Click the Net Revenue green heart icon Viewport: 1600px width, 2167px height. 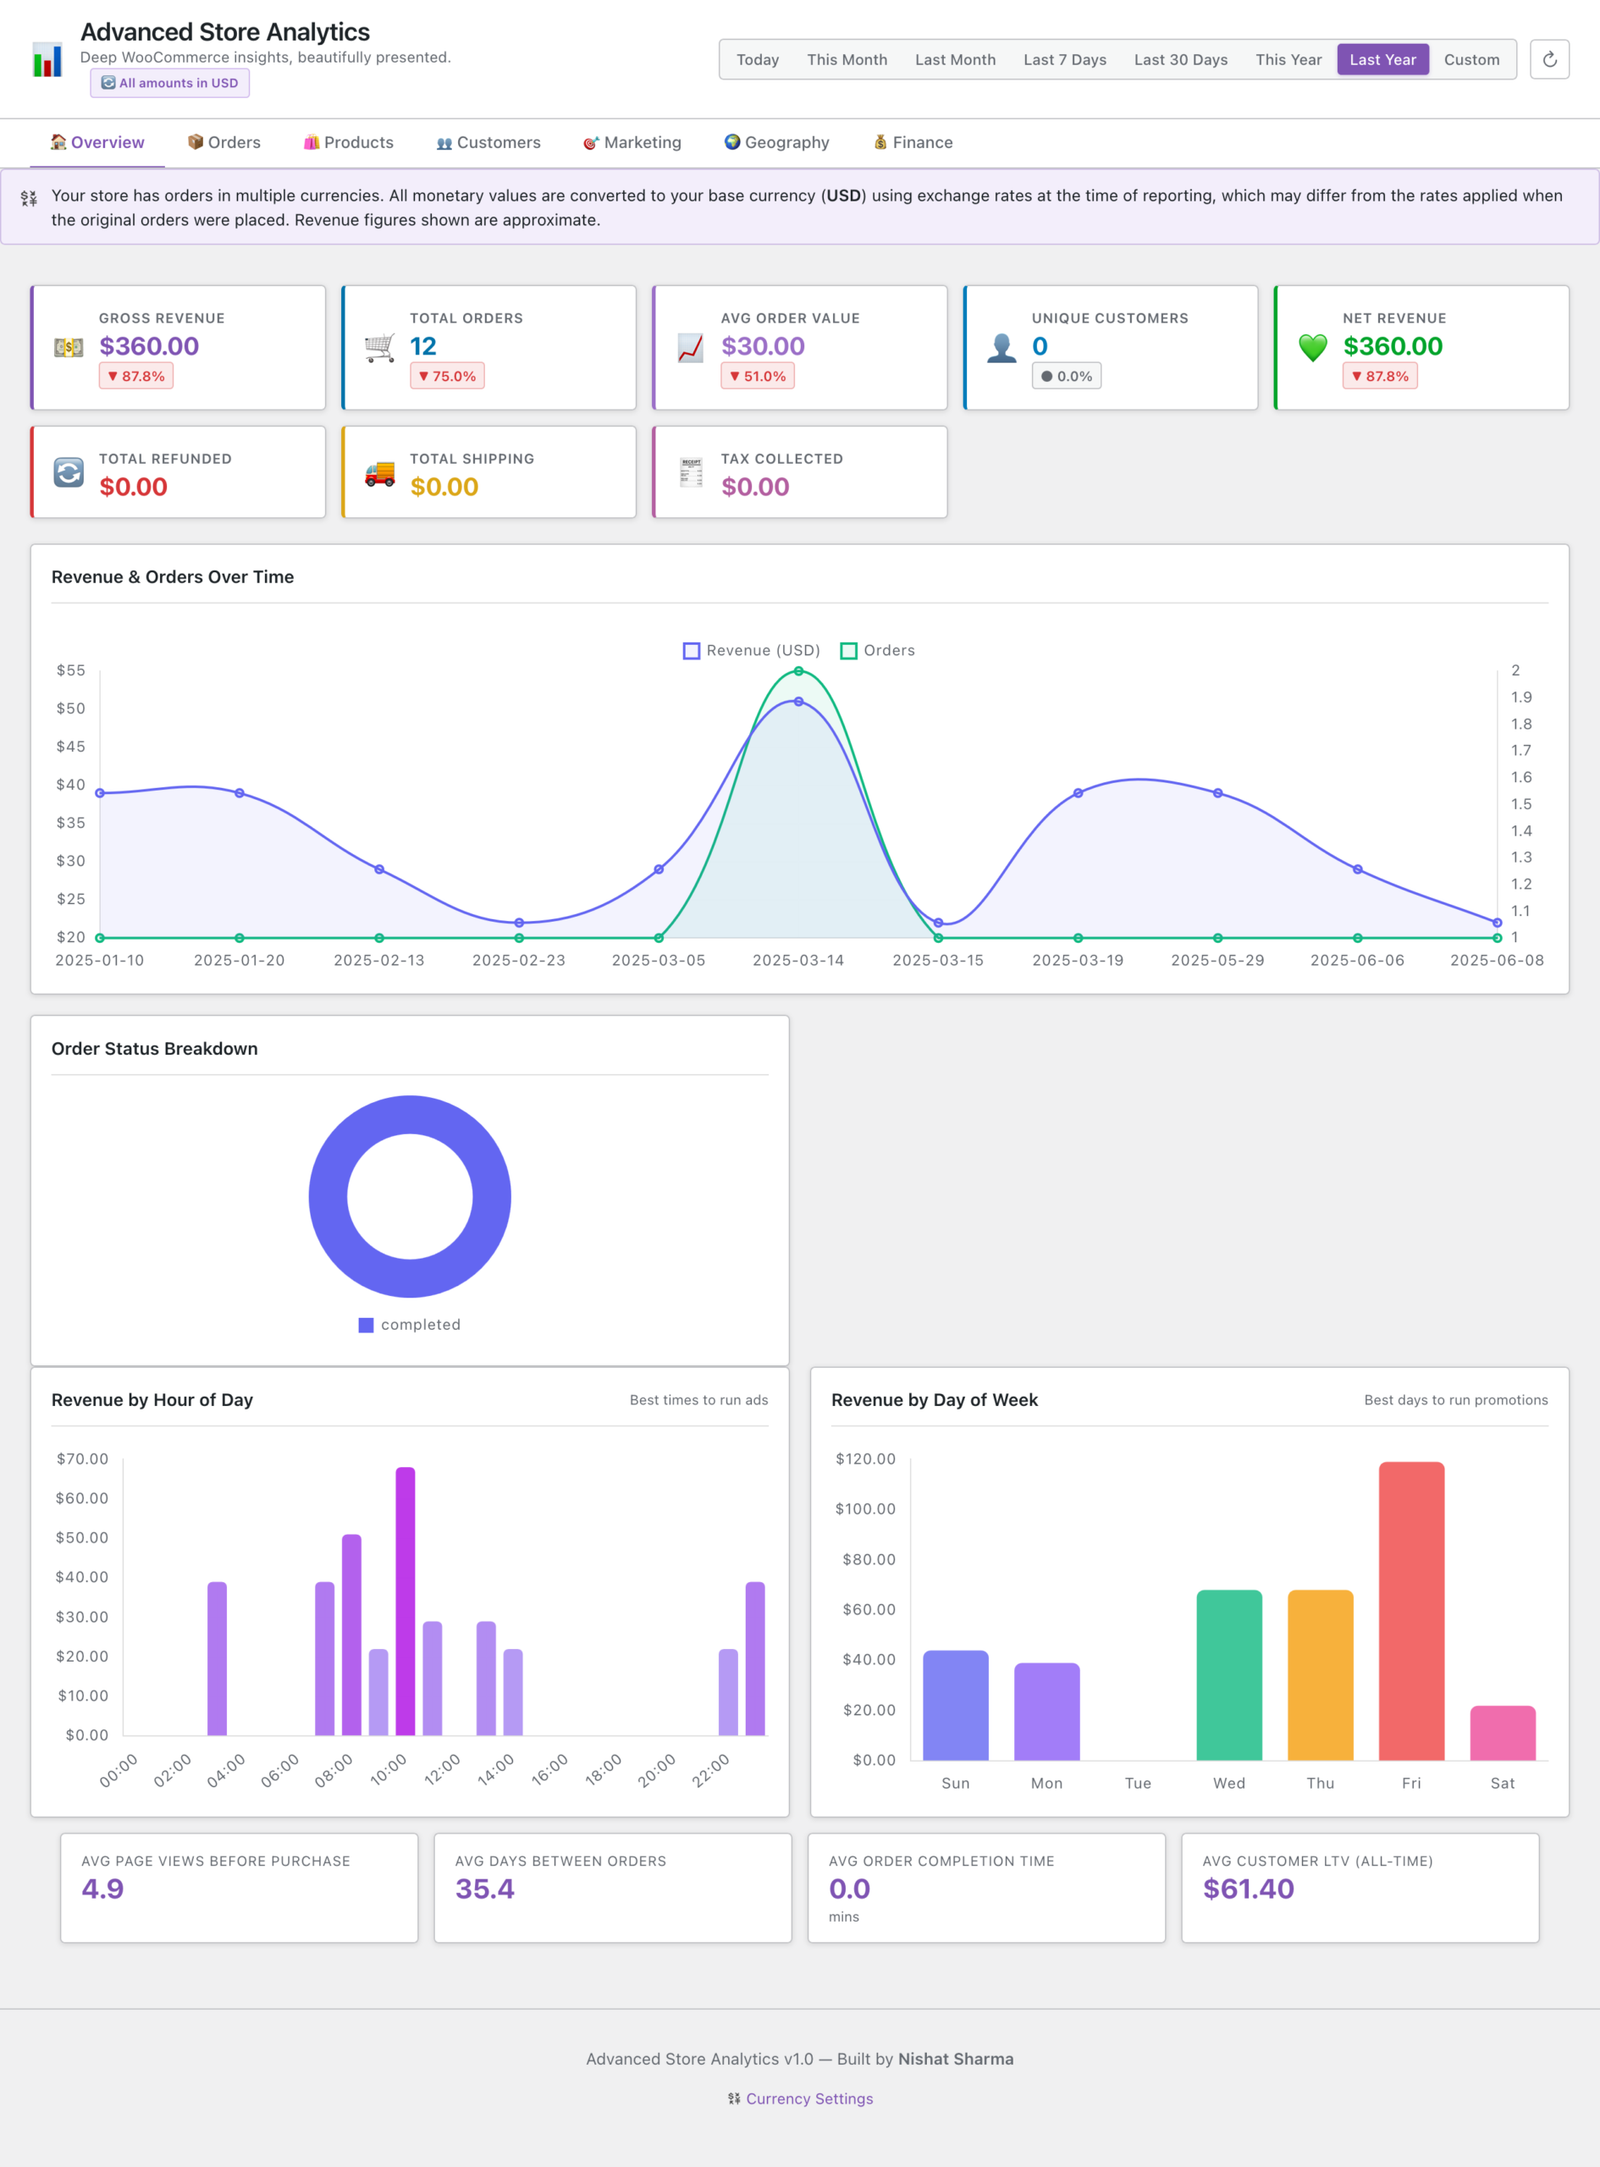coord(1313,347)
